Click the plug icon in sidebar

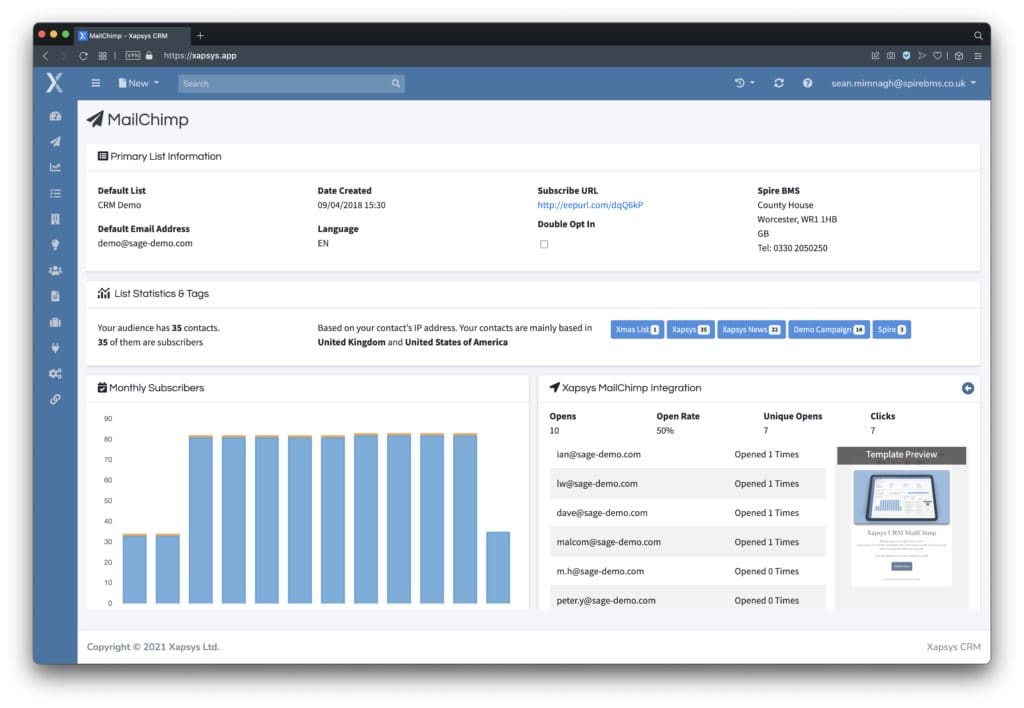click(55, 348)
